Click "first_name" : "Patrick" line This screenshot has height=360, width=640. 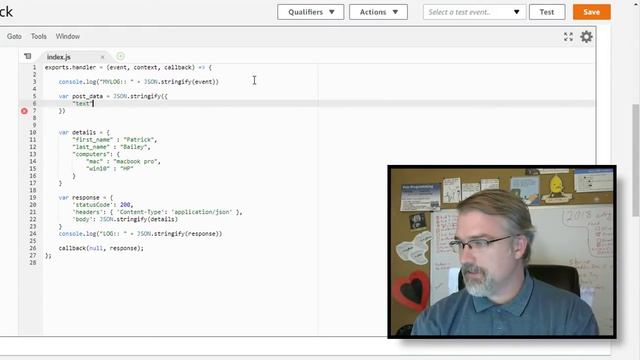[115, 140]
